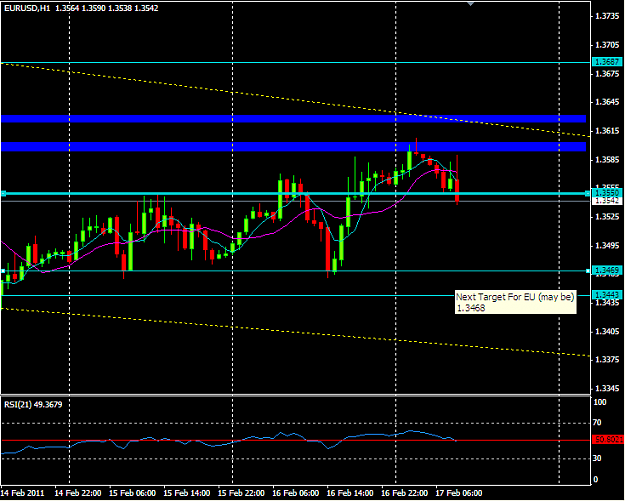
Task: Click the 1.3525 price scale value
Action: [x=607, y=217]
